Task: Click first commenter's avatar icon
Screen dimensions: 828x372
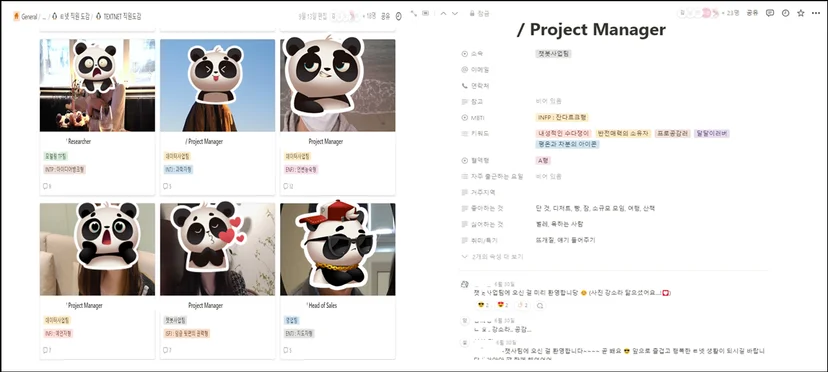Action: 465,284
